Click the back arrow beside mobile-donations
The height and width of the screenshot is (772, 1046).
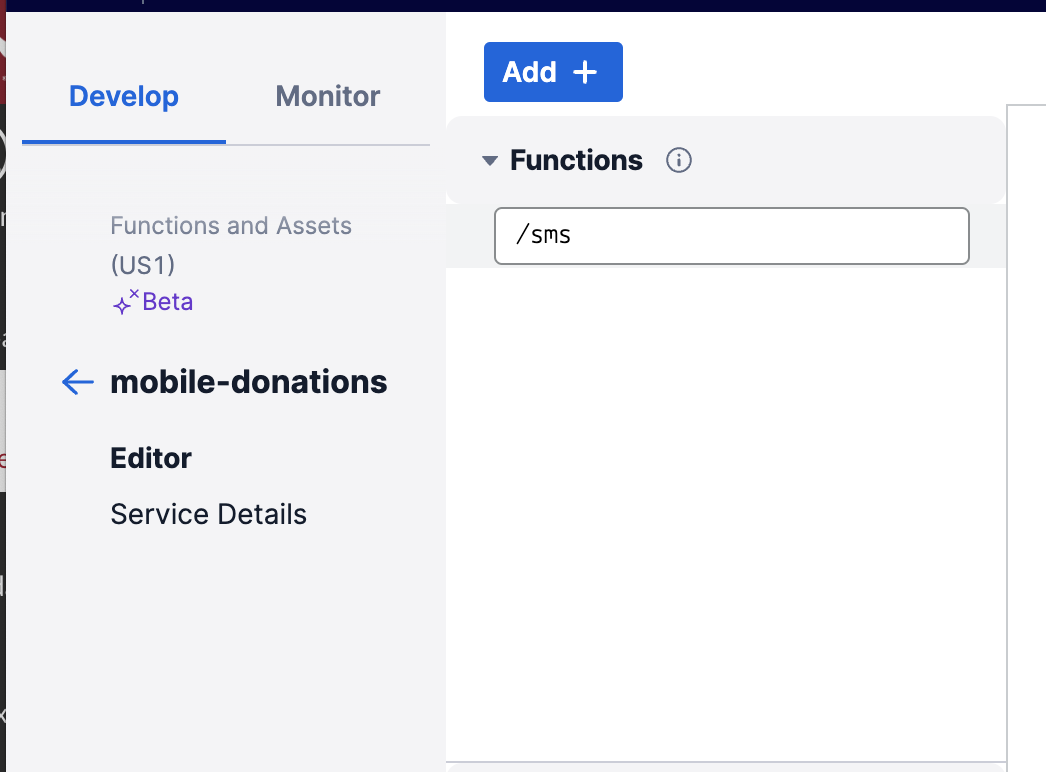tap(77, 382)
